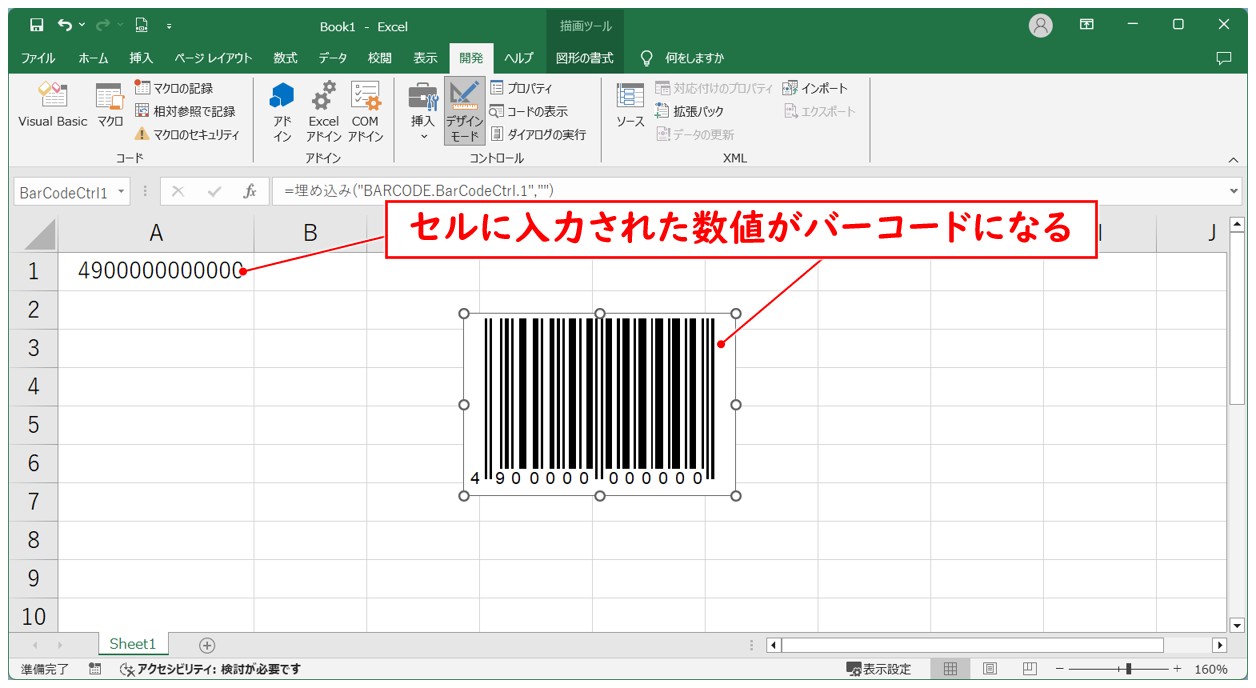The image size is (1256, 688).
Task: Switch to Normal view
Action: tap(950, 669)
